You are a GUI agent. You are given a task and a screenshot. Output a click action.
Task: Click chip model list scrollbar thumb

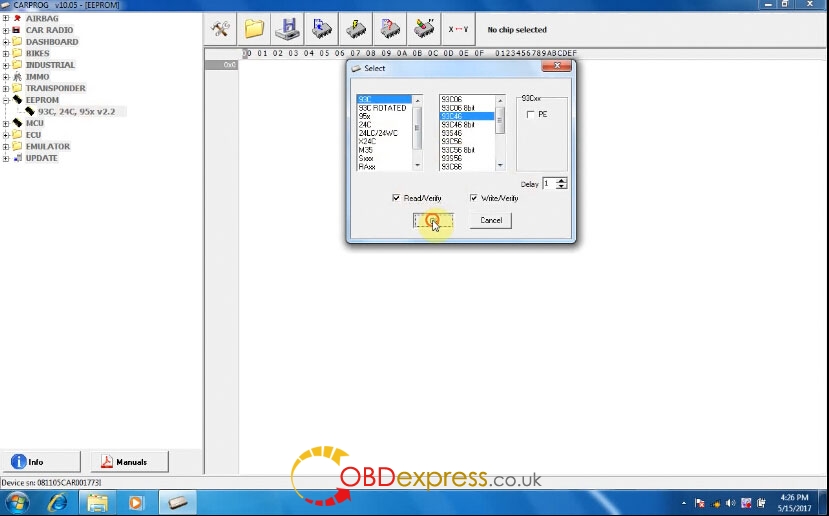pos(500,123)
